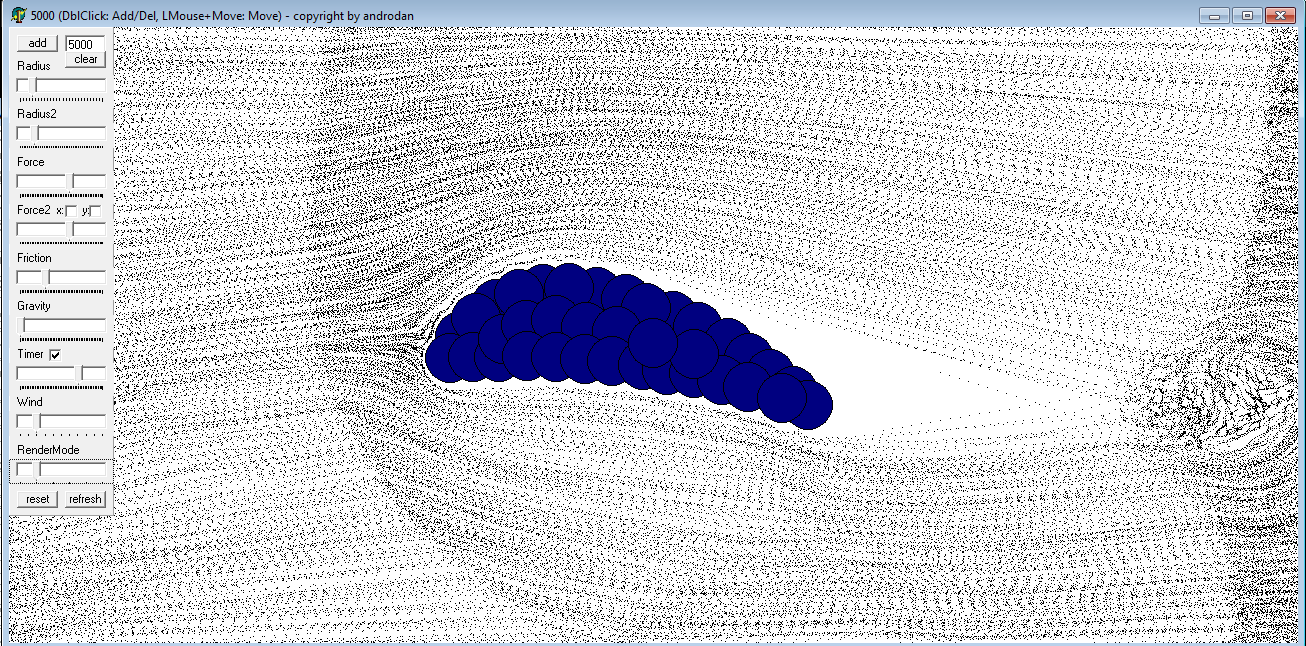Screen dimensions: 1306x646
Task: Click the Wind label
Action: pyautogui.click(x=30, y=402)
